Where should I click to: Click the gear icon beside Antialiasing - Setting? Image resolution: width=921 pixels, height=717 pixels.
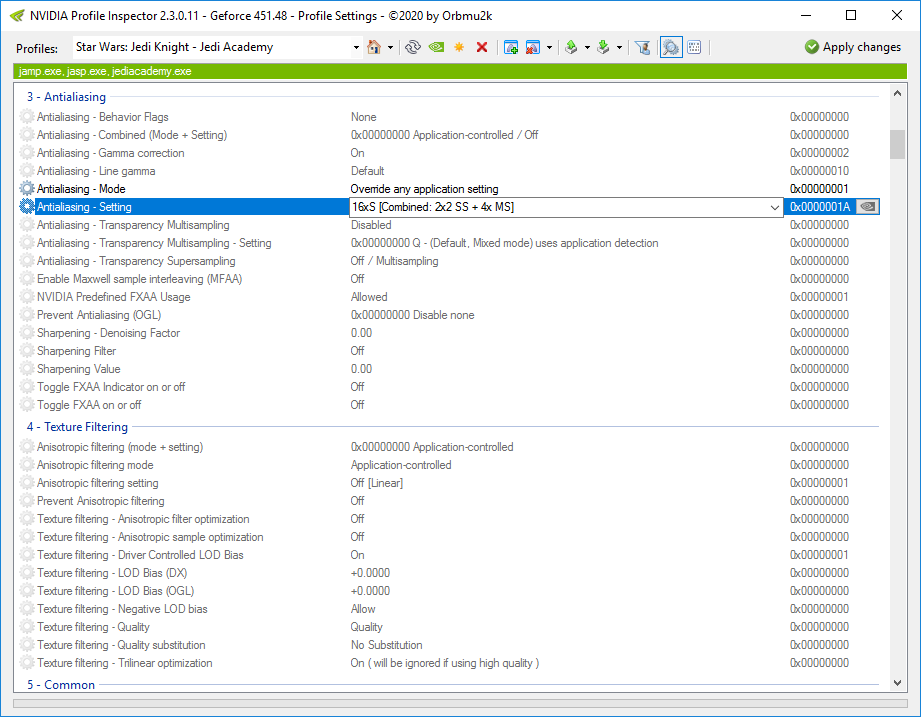27,207
